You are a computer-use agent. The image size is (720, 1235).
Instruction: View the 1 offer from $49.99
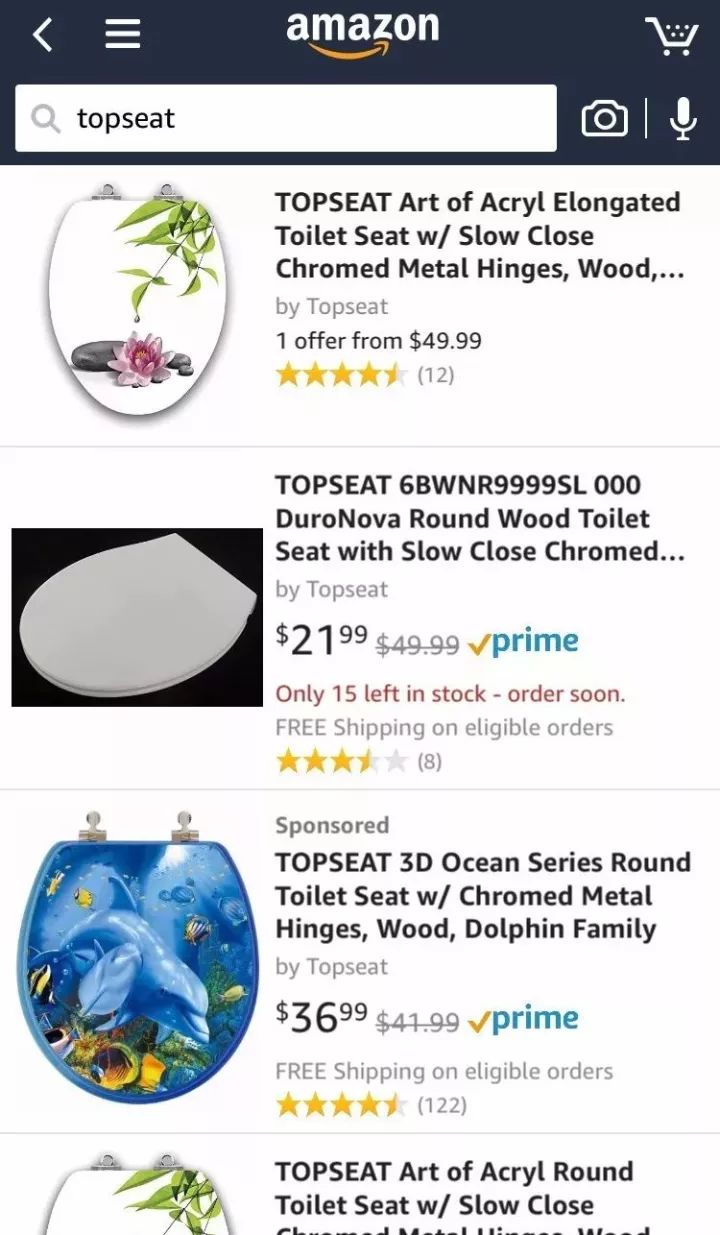378,340
